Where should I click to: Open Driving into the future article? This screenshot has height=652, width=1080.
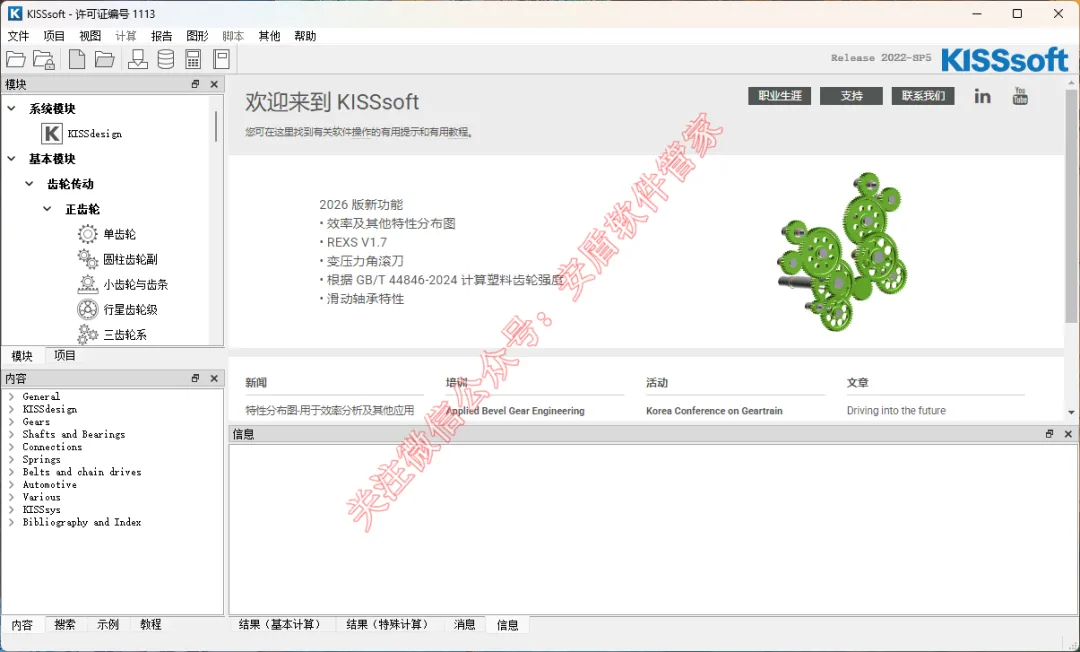896,410
